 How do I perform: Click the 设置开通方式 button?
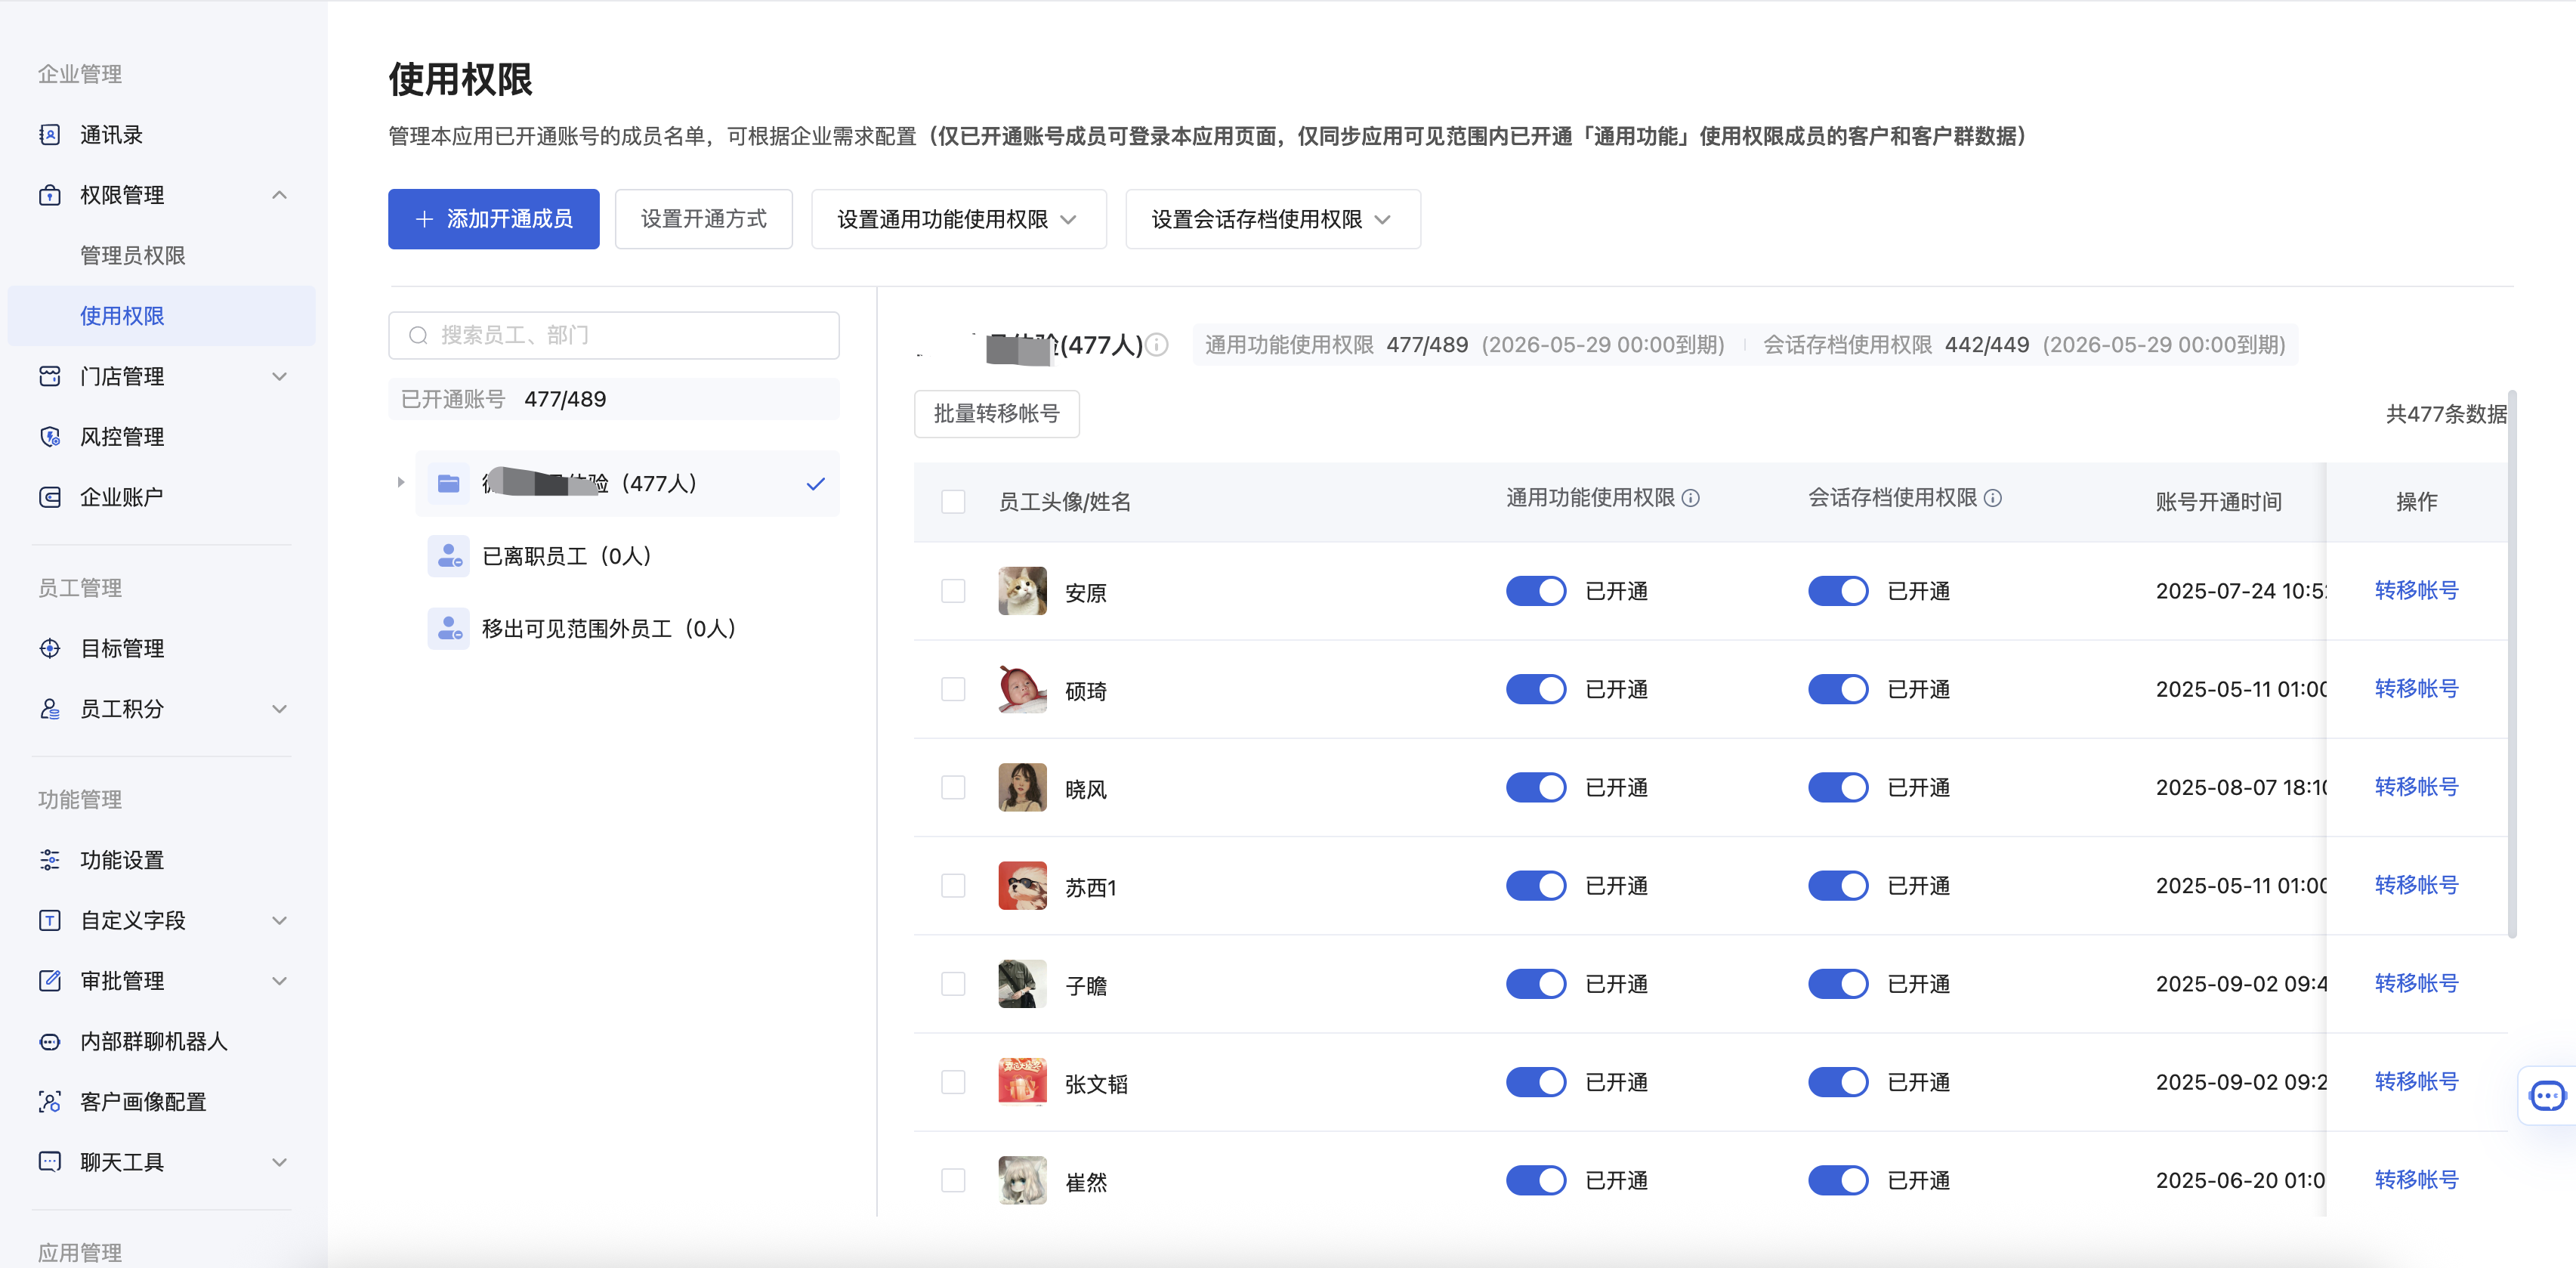click(x=703, y=219)
